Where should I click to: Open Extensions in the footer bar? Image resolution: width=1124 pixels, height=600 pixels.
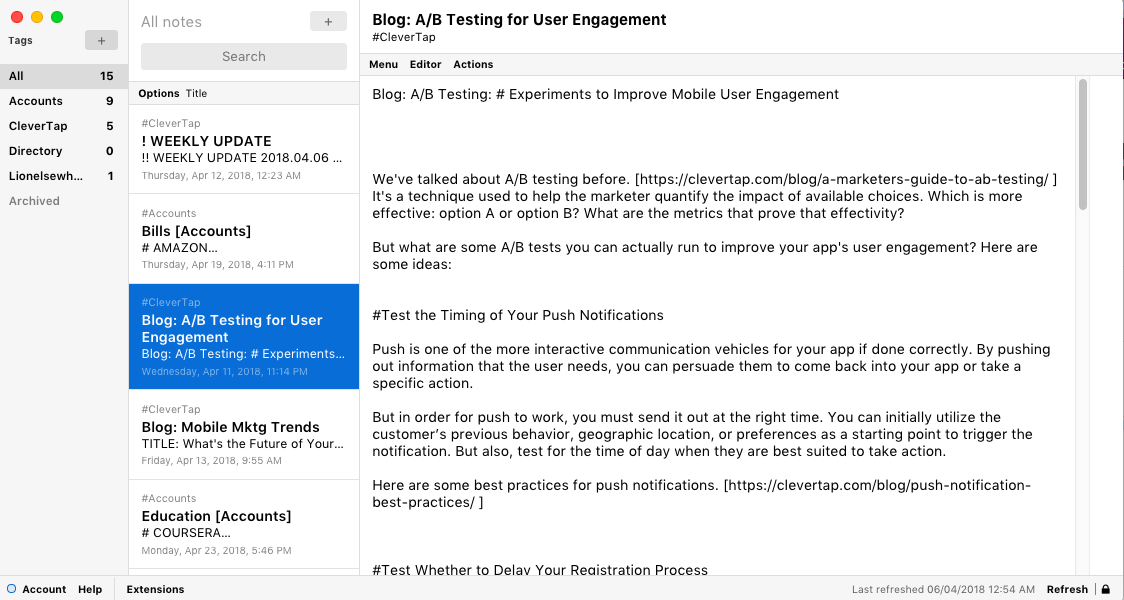click(x=156, y=589)
